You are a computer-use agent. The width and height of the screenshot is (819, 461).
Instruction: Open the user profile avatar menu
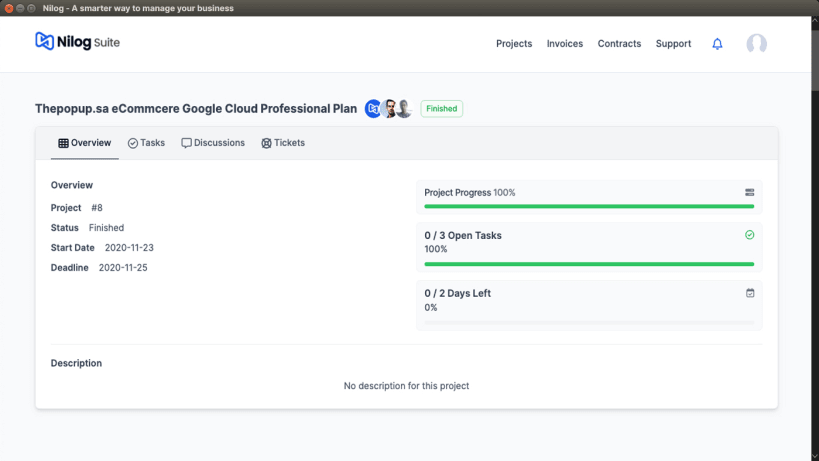click(x=756, y=44)
